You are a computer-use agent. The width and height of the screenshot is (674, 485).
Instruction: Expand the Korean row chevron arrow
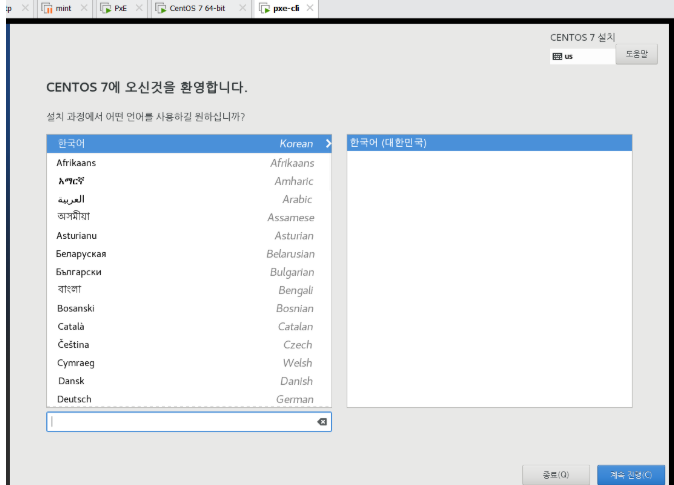(328, 144)
